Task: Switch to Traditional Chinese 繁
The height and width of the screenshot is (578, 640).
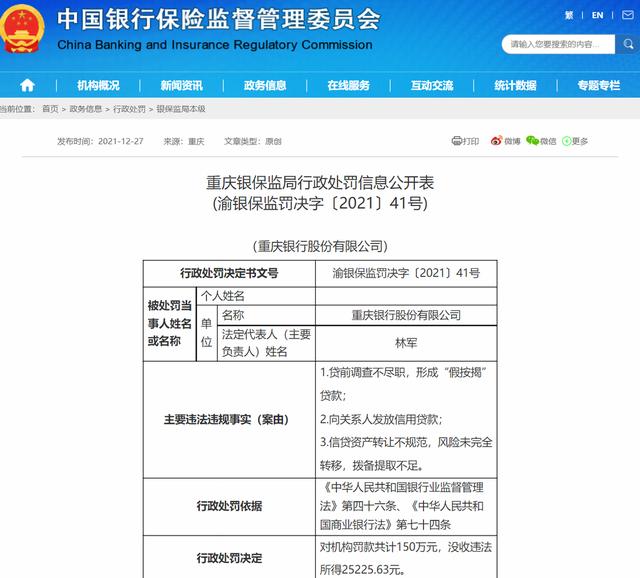Action: (x=569, y=16)
